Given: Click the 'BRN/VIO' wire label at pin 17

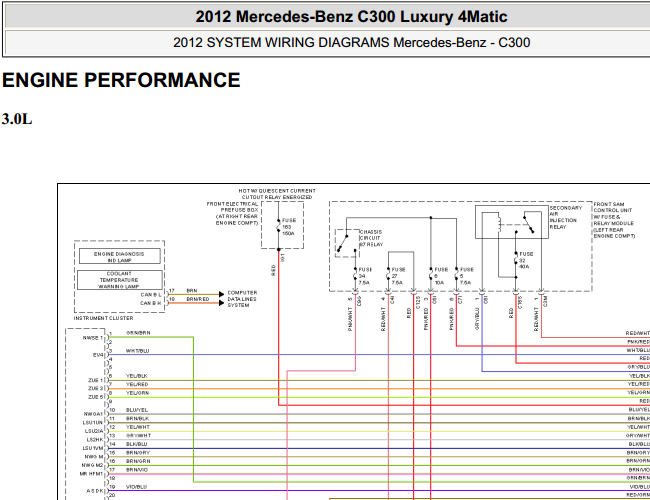Looking at the screenshot, I should point(137,470).
